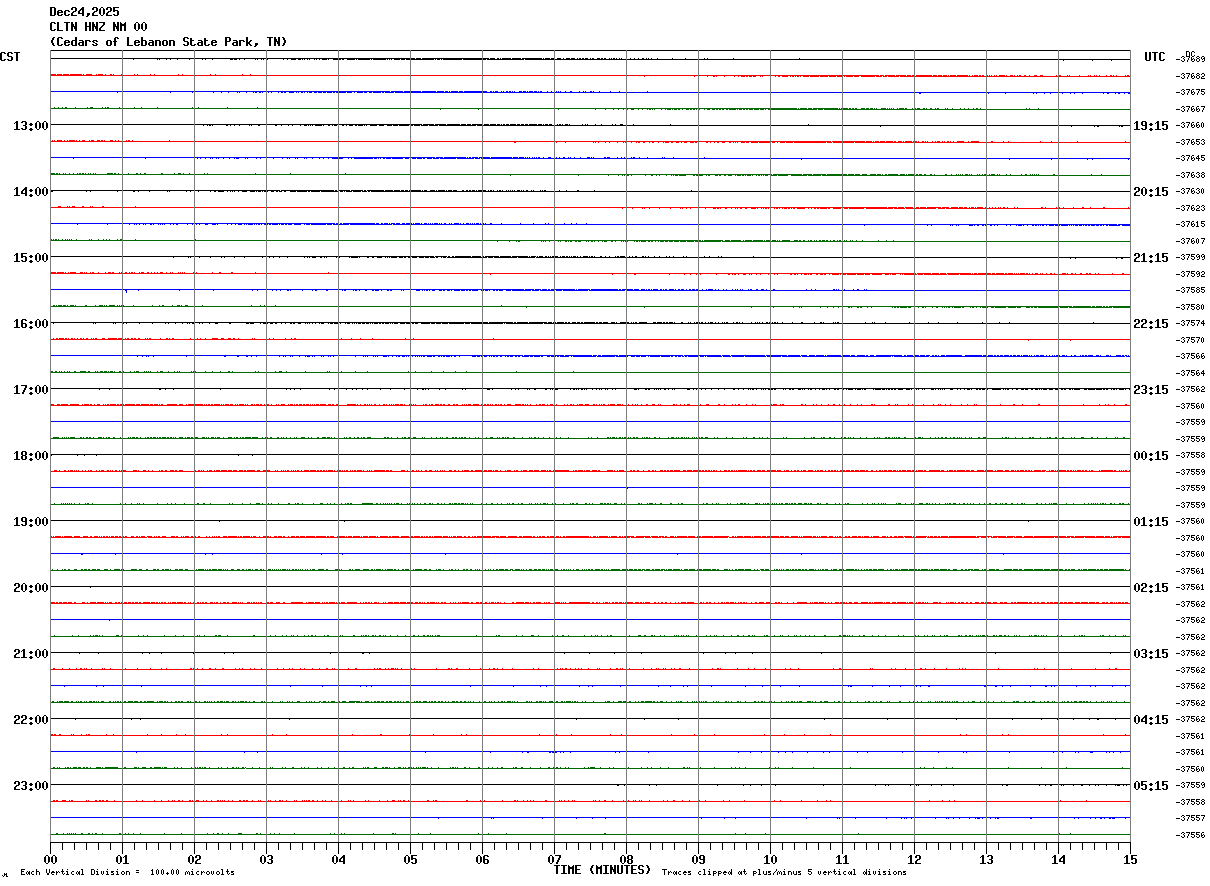The width and height of the screenshot is (1210, 886).
Task: Click the DC offset value "-37623"
Action: click(1190, 208)
